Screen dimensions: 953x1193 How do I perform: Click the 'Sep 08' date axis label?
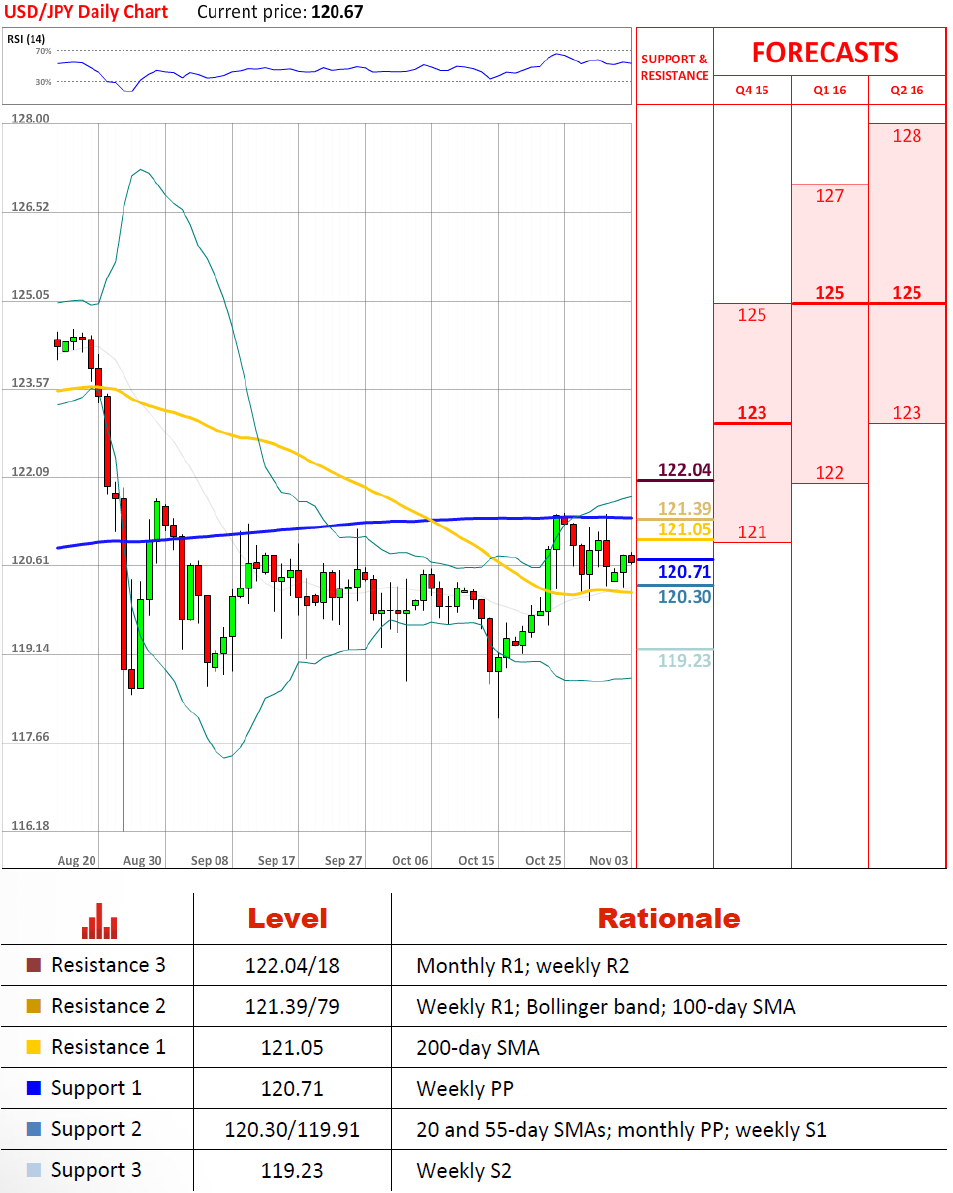pos(209,861)
